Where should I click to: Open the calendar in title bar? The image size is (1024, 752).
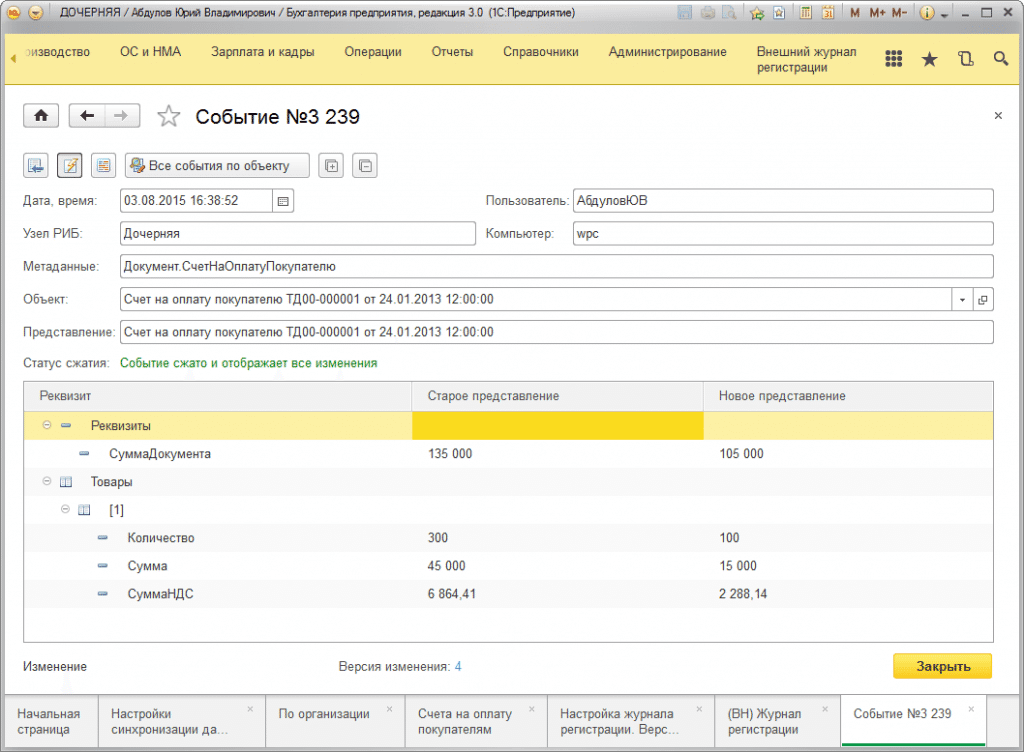tap(828, 12)
